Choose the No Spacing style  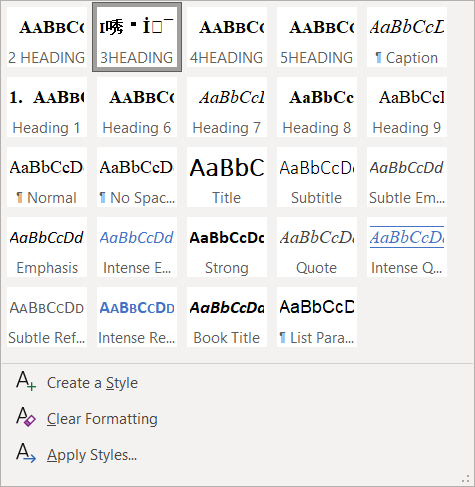click(x=137, y=177)
